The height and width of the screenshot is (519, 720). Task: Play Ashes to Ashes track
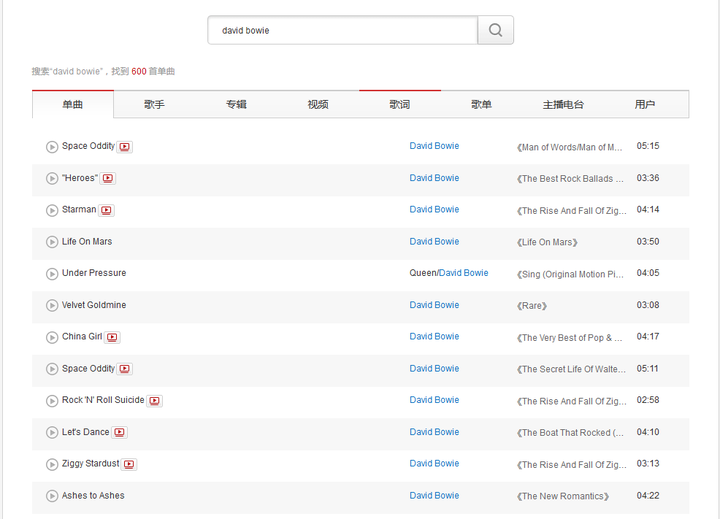[x=52, y=496]
